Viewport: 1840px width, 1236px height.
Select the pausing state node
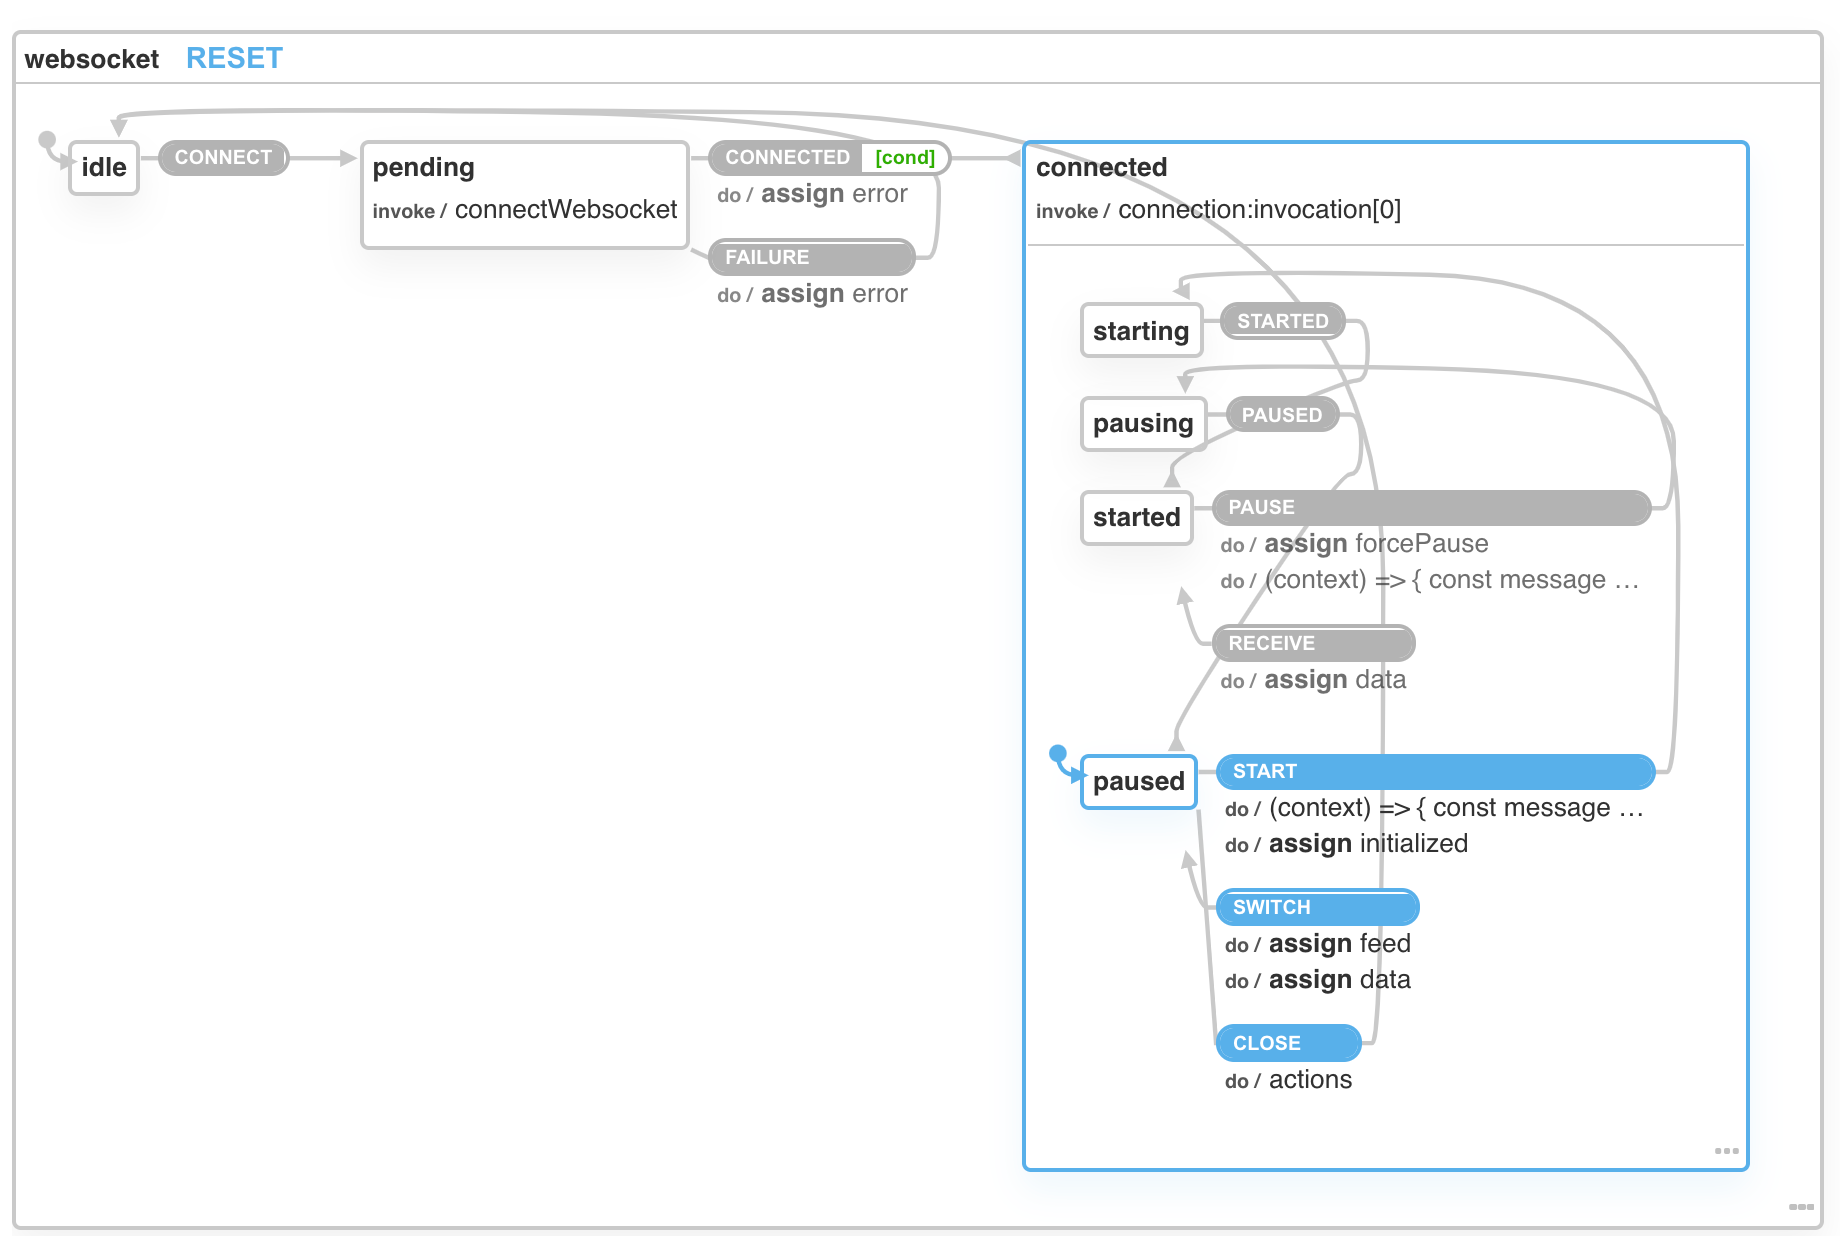[x=1142, y=423]
